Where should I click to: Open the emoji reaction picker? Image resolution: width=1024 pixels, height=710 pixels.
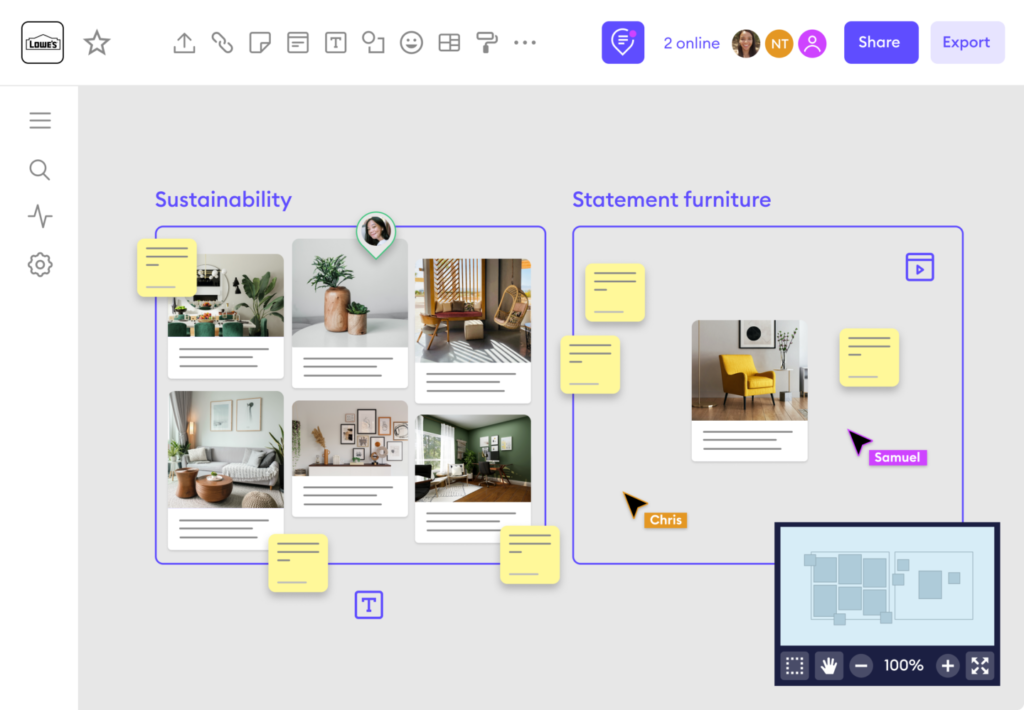tap(411, 43)
